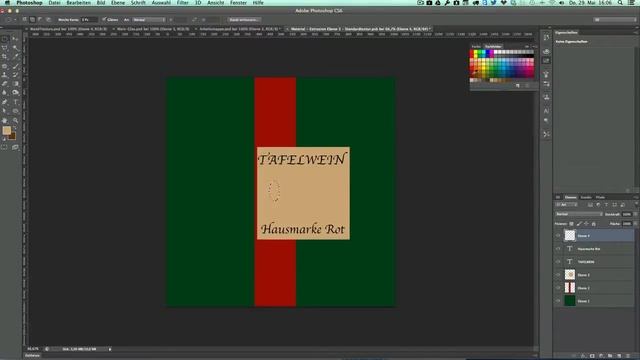Viewport: 640px width, 360px height.
Task: Pick the red swatch in Farbfelder panel
Action: pos(472,53)
